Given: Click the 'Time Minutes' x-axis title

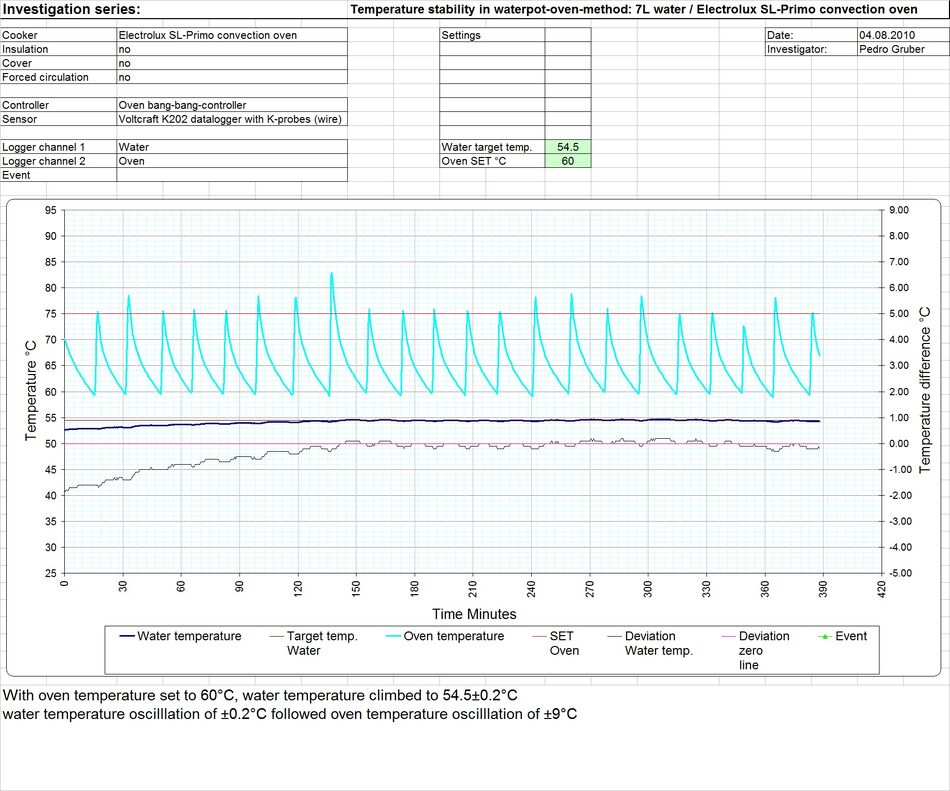Looking at the screenshot, I should click(x=474, y=614).
